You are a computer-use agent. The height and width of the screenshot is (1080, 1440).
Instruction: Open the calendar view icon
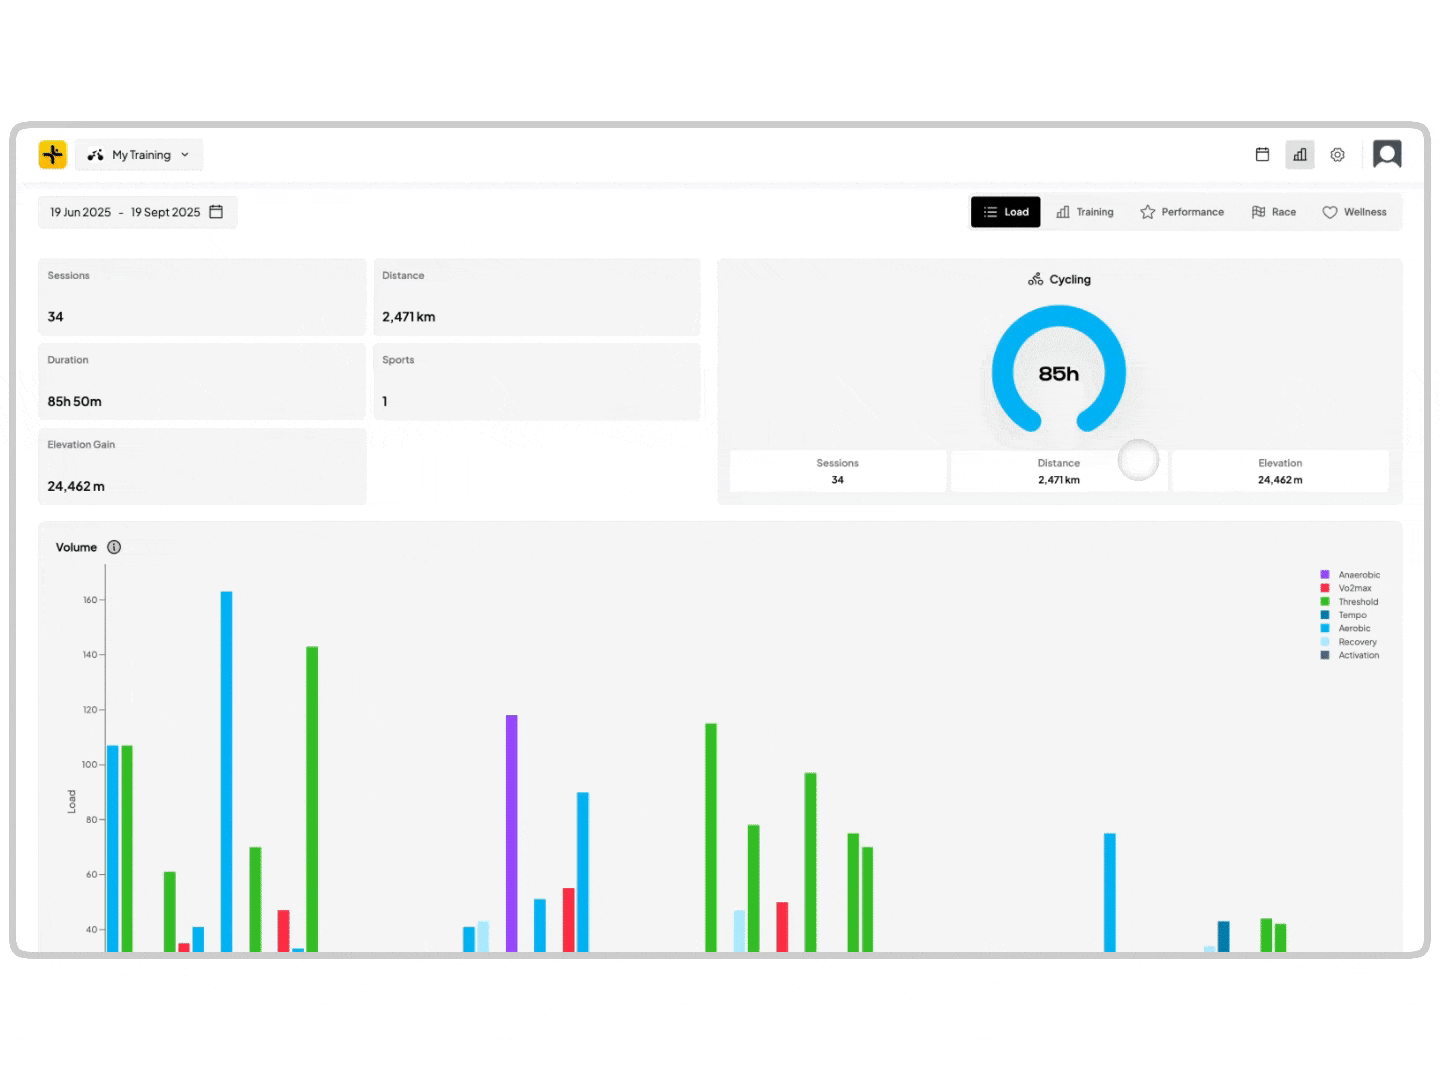coord(1262,155)
